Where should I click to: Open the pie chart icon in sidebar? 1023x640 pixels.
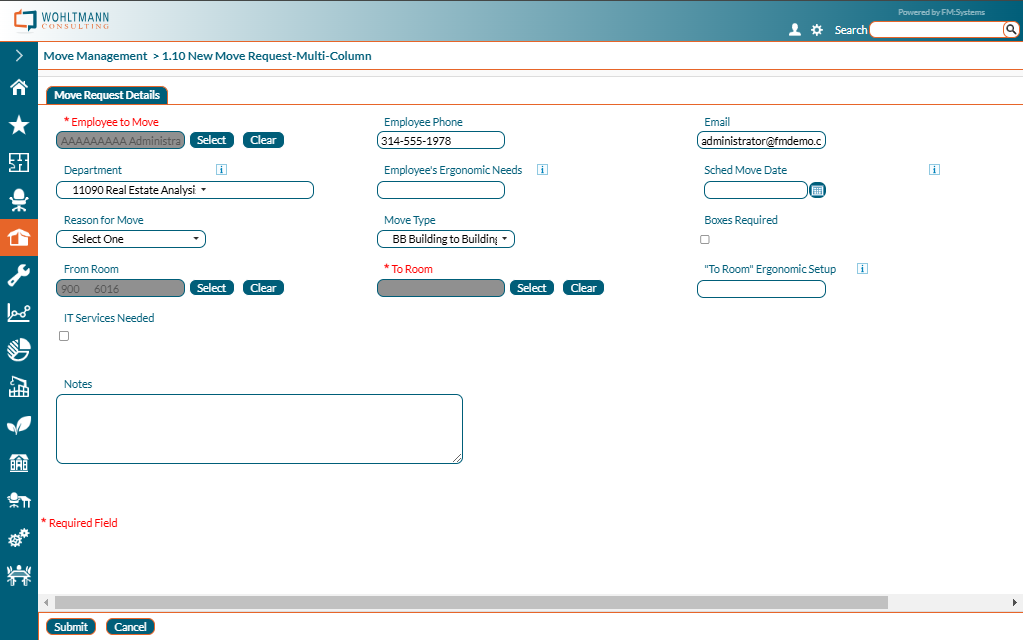click(18, 350)
